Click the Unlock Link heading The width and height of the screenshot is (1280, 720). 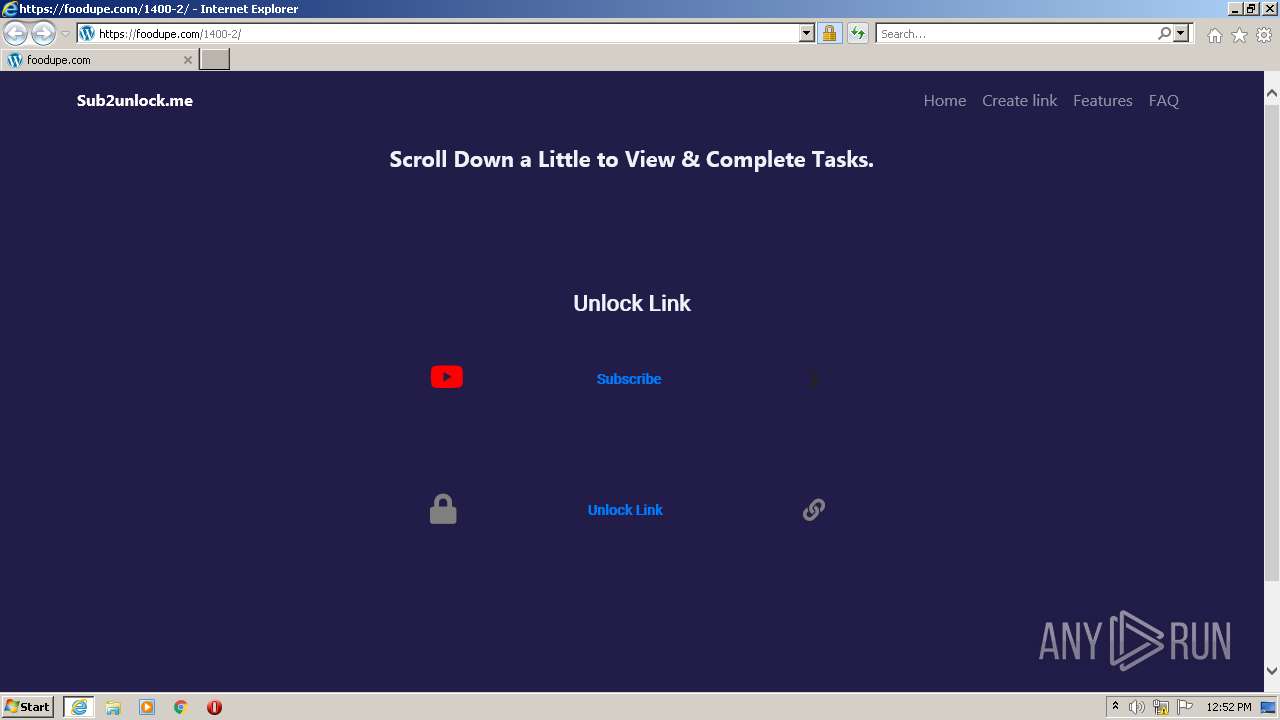(x=632, y=303)
